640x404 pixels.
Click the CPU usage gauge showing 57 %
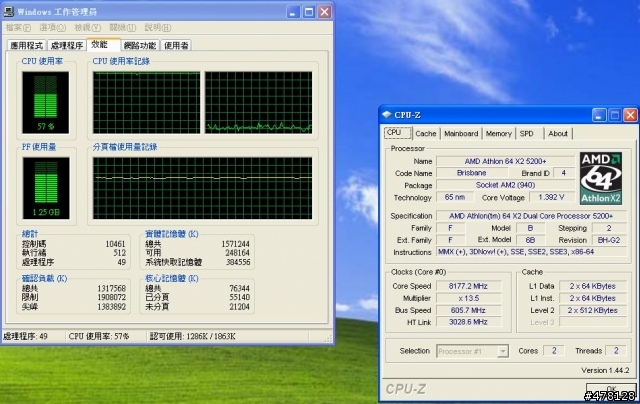pyautogui.click(x=45, y=102)
